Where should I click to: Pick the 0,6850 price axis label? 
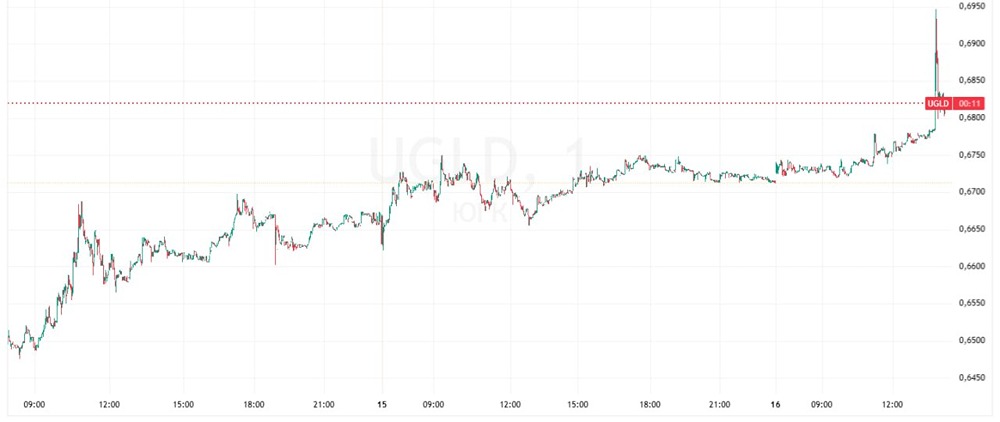pos(972,80)
